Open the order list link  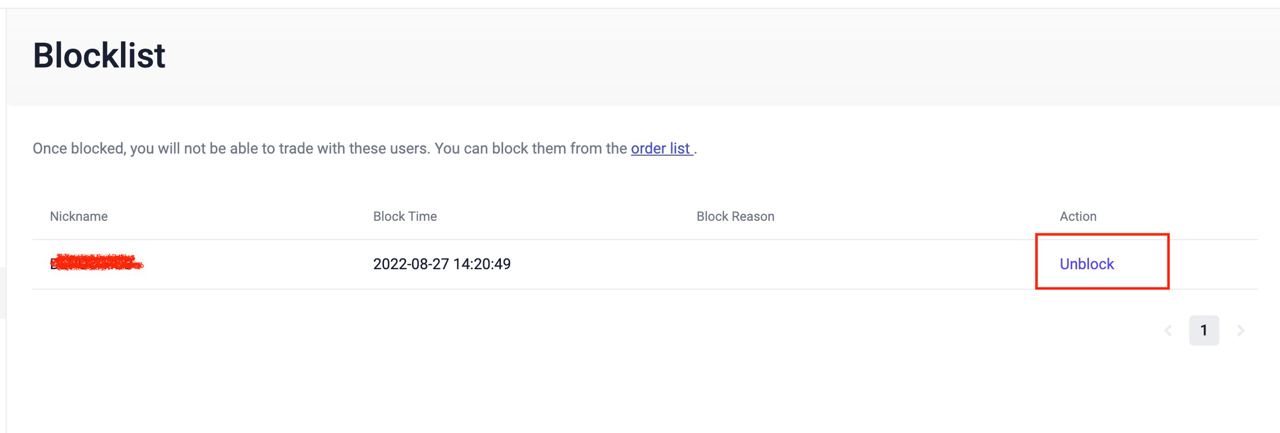[x=660, y=148]
